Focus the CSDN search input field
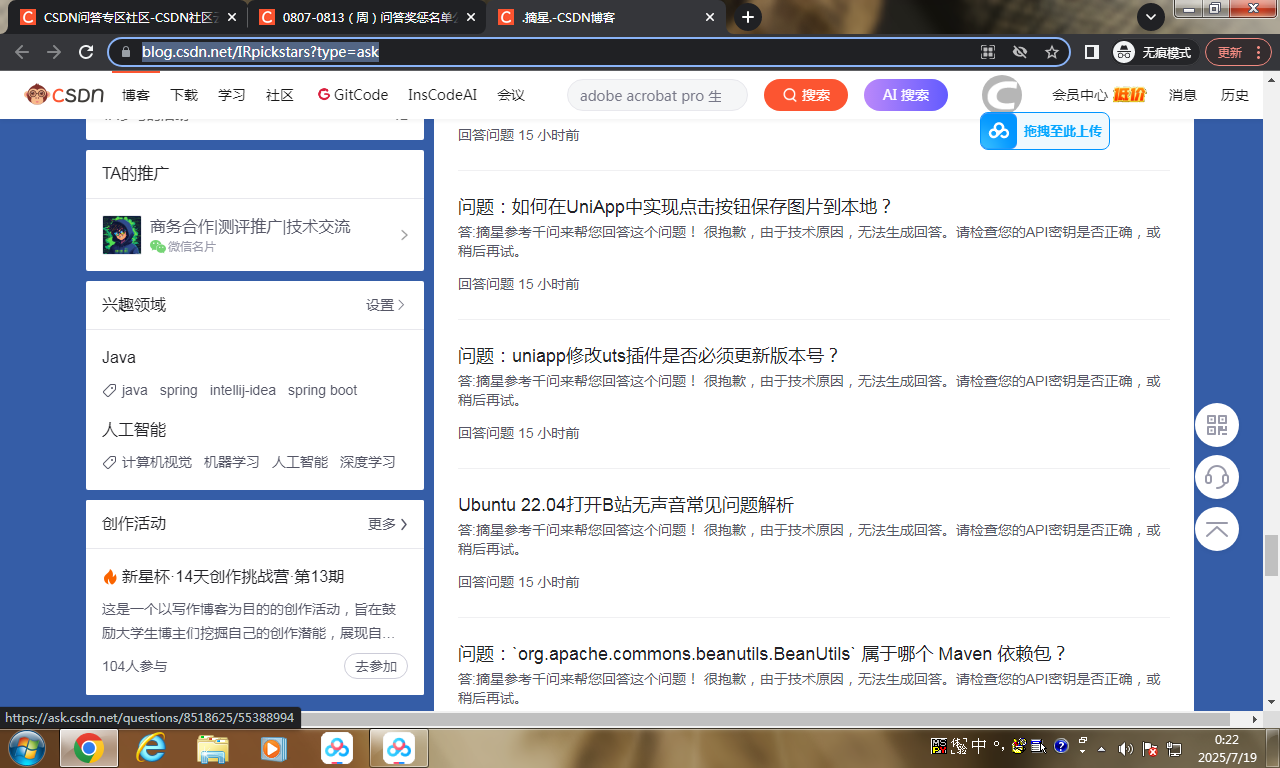This screenshot has width=1280, height=768. [657, 95]
